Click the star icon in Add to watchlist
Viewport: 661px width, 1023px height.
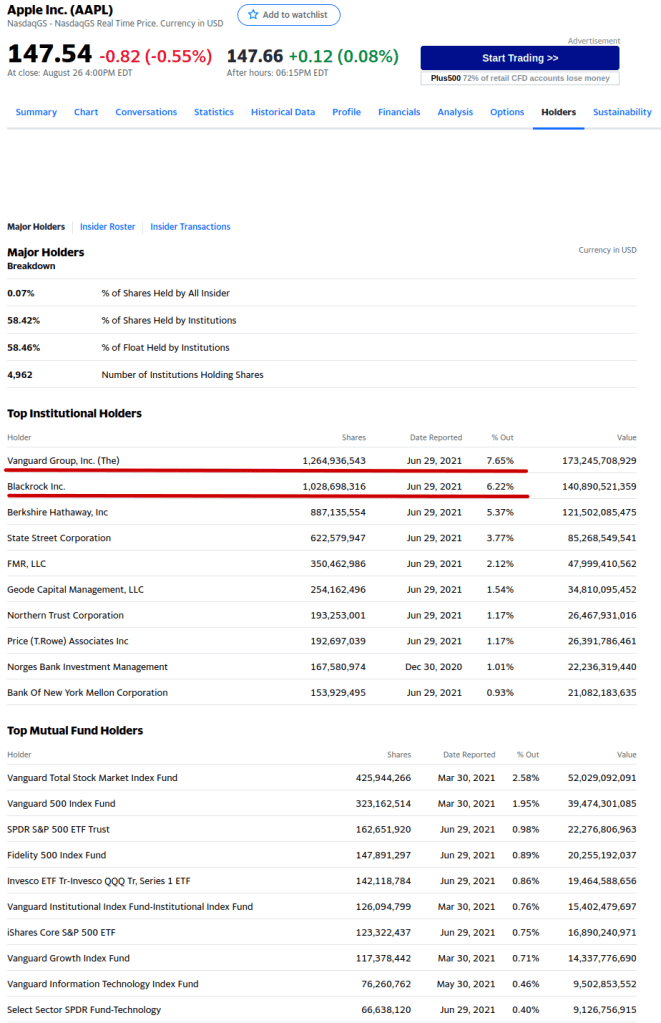(x=253, y=15)
